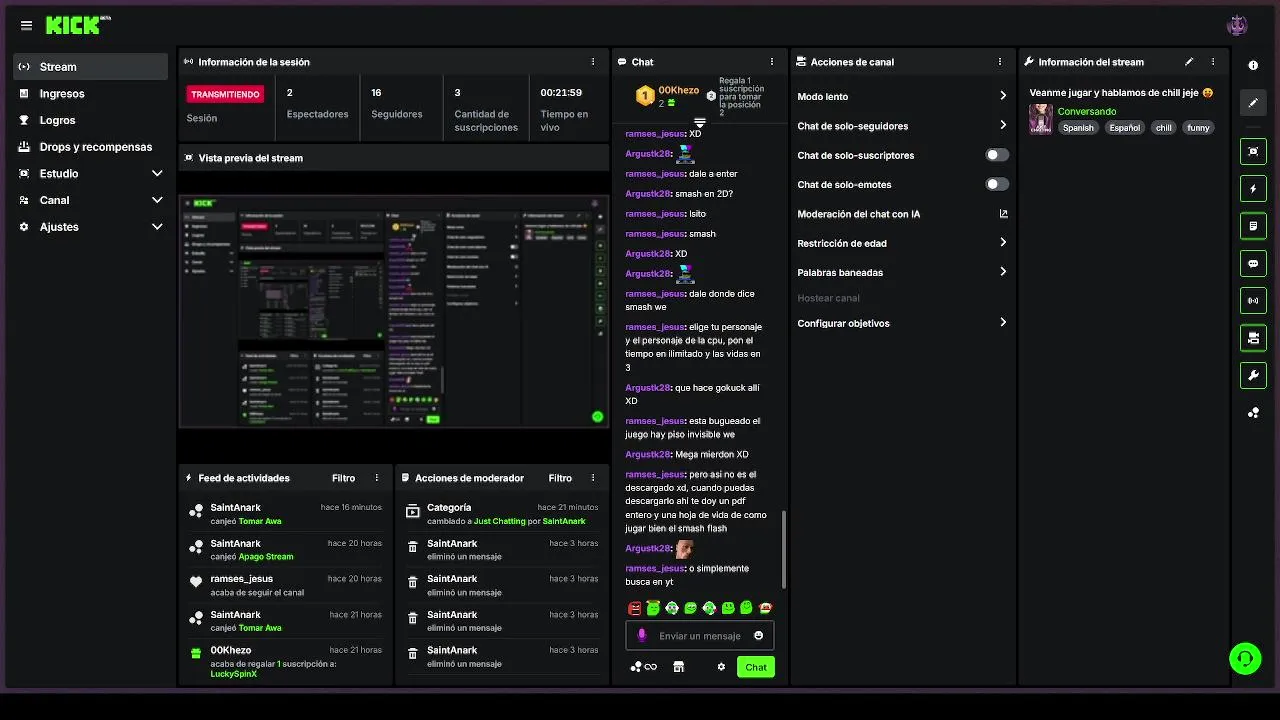1280x720 pixels.
Task: Open Información de la sesión options menu
Action: [x=593, y=62]
